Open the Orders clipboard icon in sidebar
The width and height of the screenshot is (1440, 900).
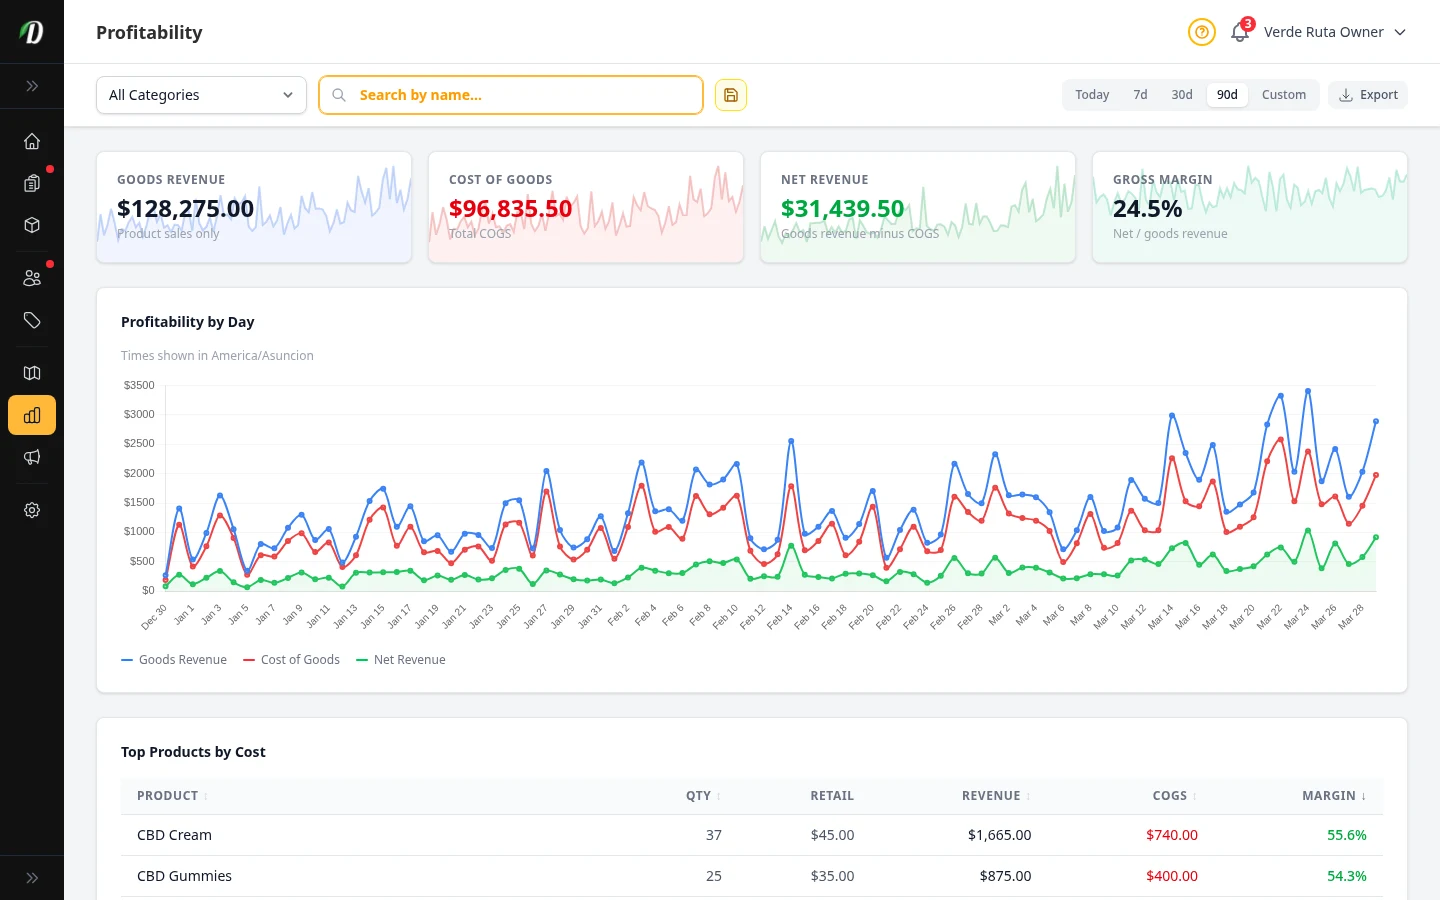tap(32, 183)
